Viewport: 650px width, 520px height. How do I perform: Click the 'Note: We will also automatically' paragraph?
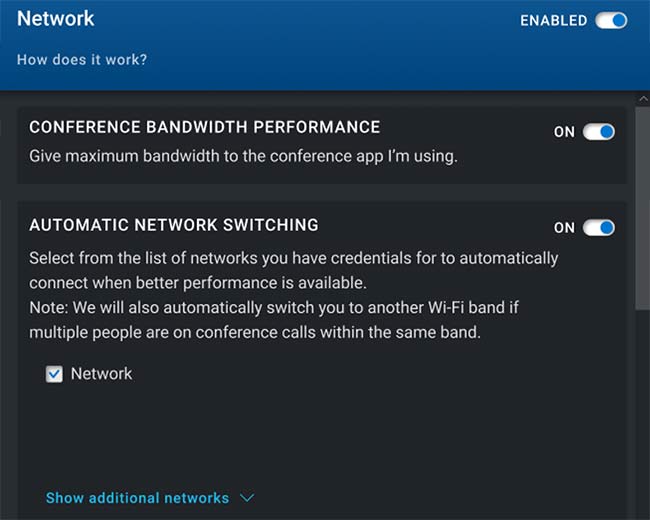pyautogui.click(x=274, y=320)
